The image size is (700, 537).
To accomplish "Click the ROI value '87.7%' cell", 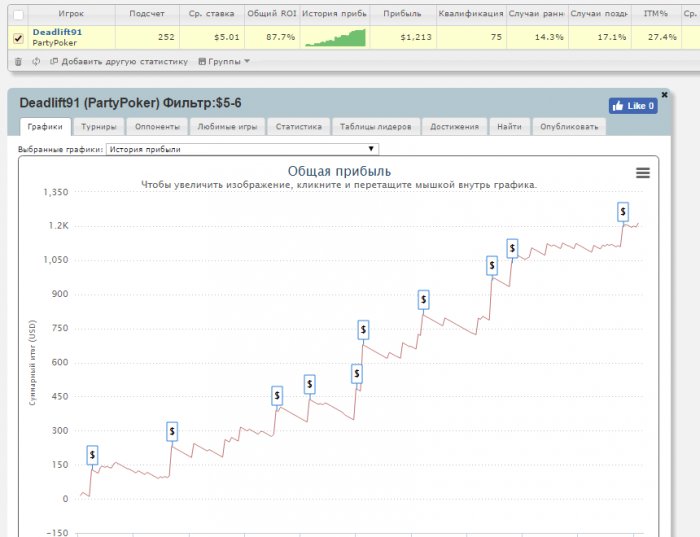I will coord(272,37).
